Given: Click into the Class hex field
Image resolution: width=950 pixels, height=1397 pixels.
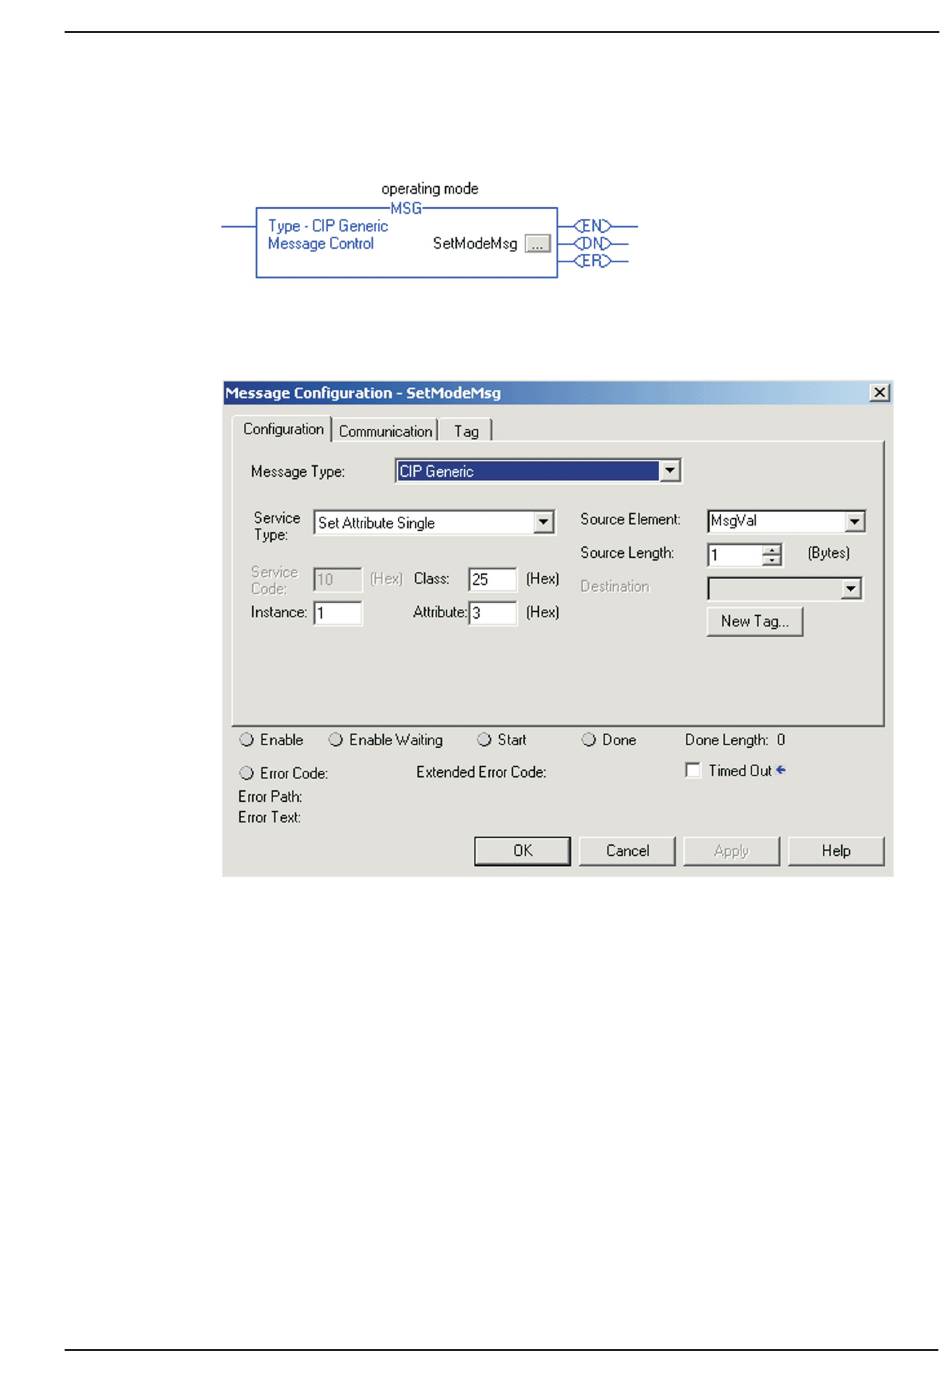Looking at the screenshot, I should pos(492,579).
